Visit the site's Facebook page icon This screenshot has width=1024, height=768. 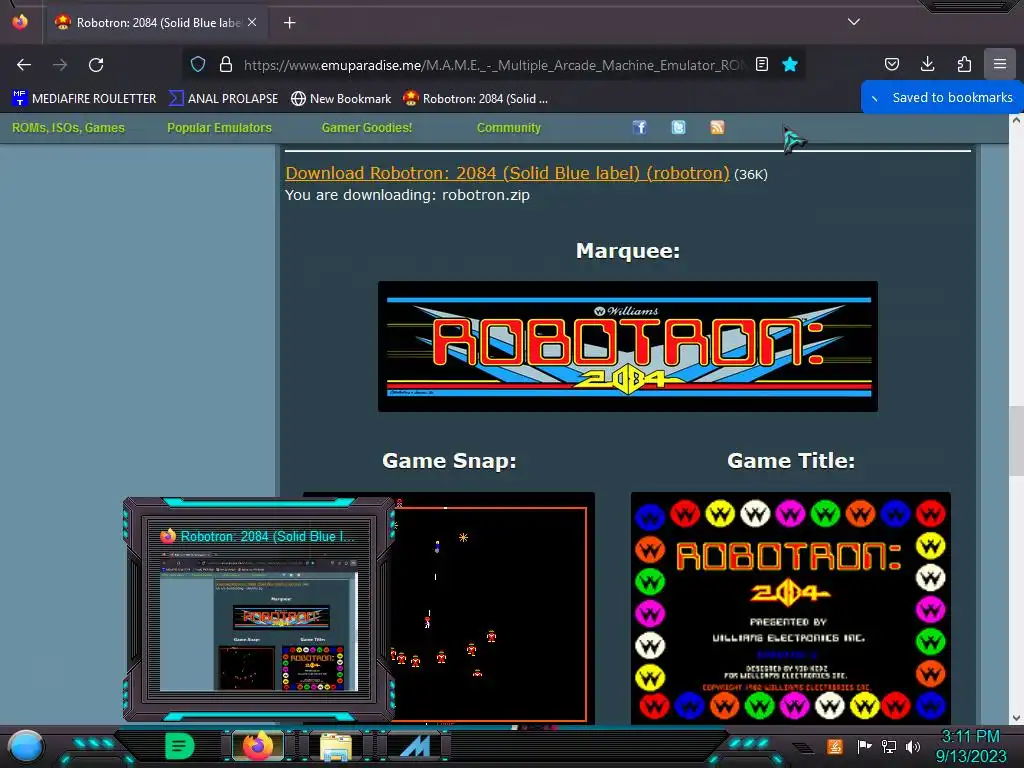point(639,127)
